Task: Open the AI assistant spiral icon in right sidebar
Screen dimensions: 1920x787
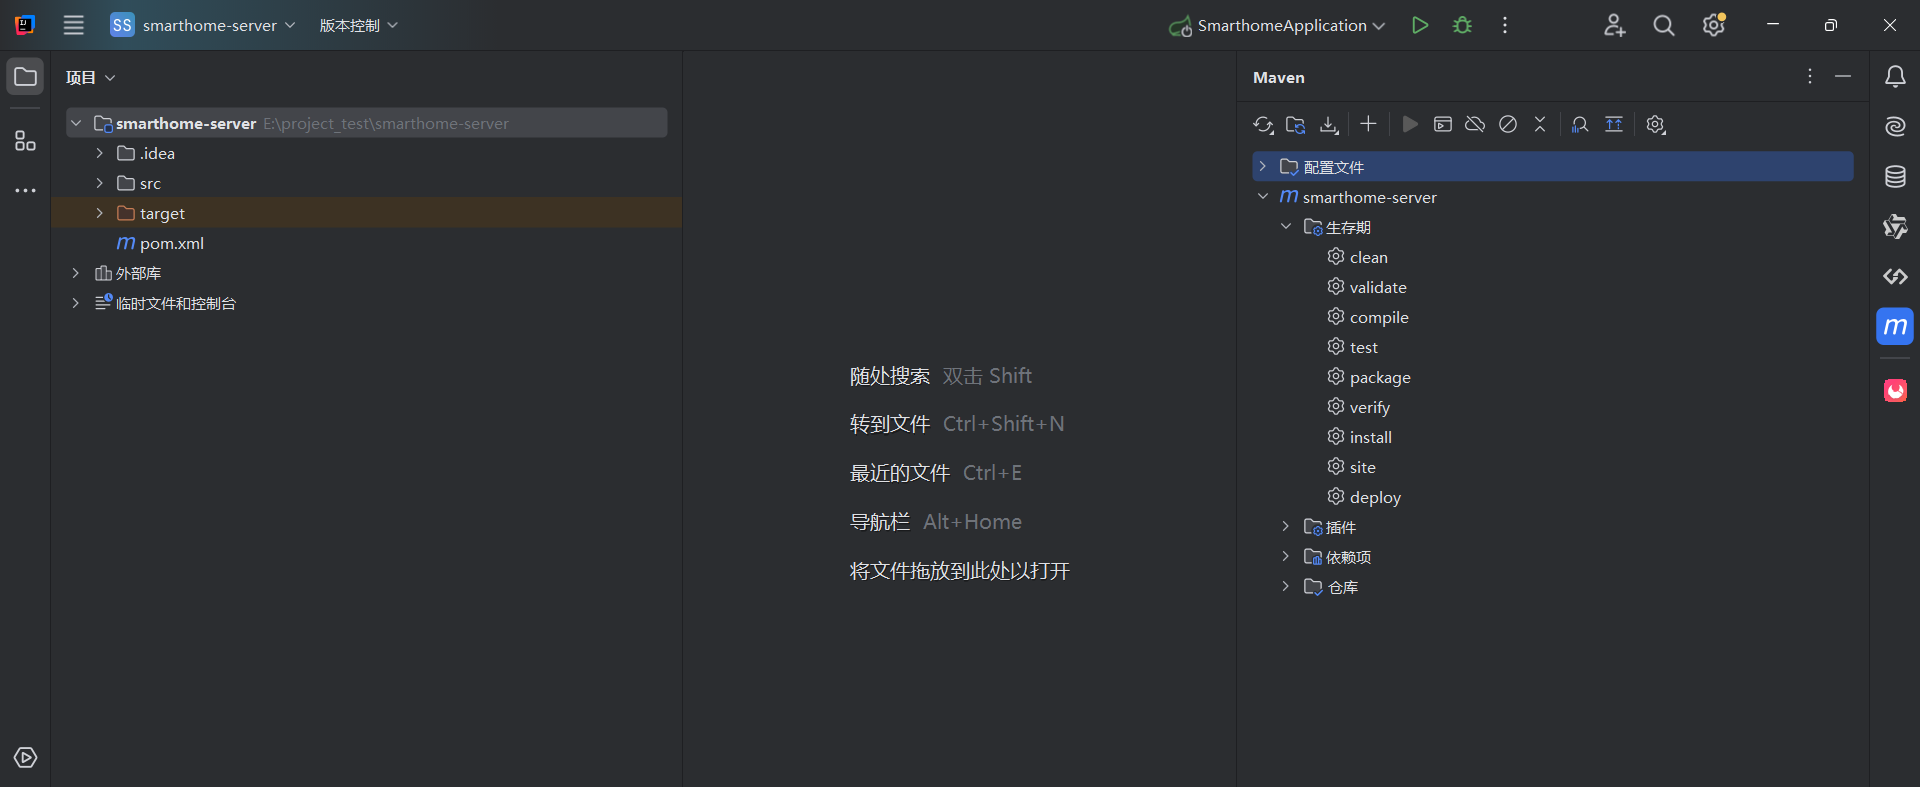Action: [x=1895, y=126]
